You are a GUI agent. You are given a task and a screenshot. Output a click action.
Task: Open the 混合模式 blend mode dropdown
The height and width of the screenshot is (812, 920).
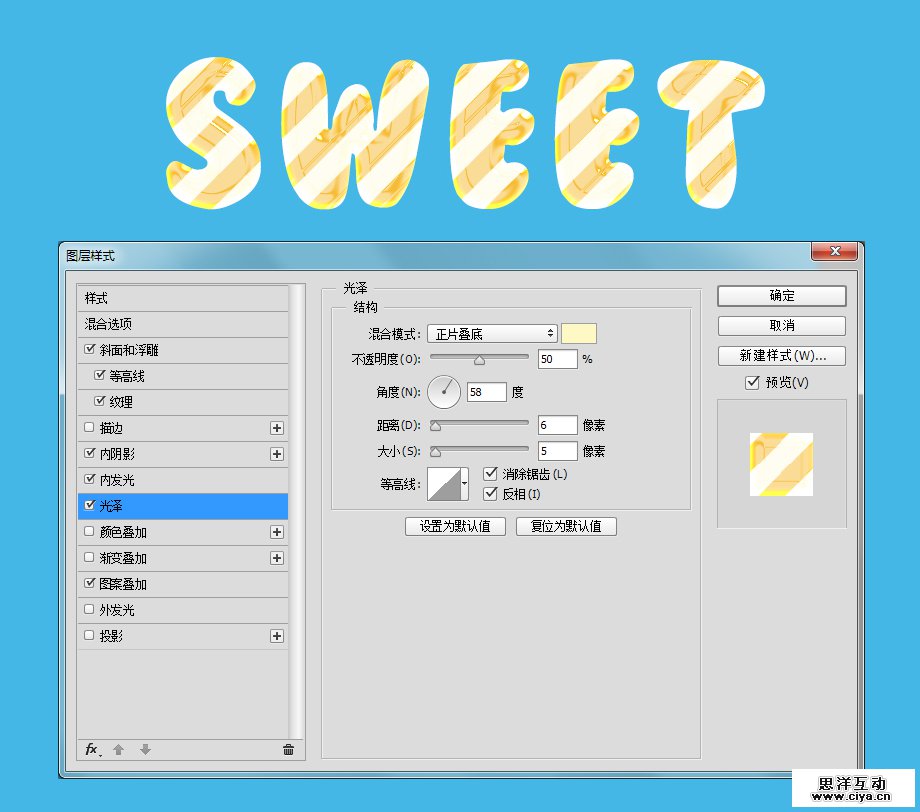click(x=492, y=334)
